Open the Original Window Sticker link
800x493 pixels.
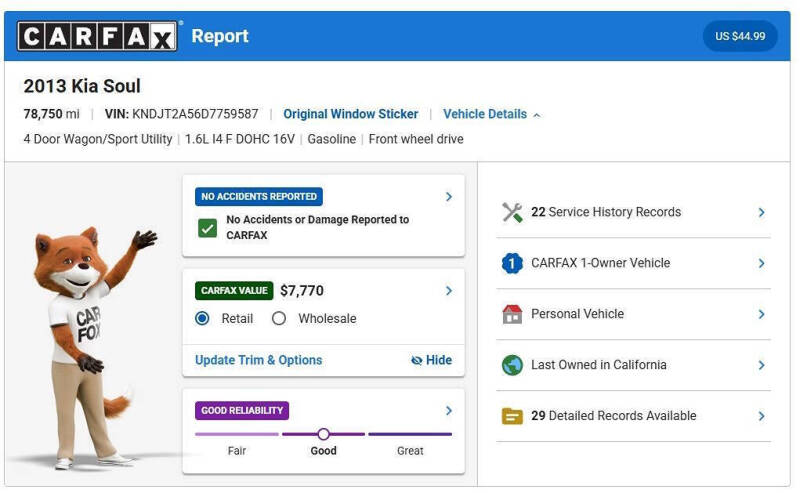point(351,114)
